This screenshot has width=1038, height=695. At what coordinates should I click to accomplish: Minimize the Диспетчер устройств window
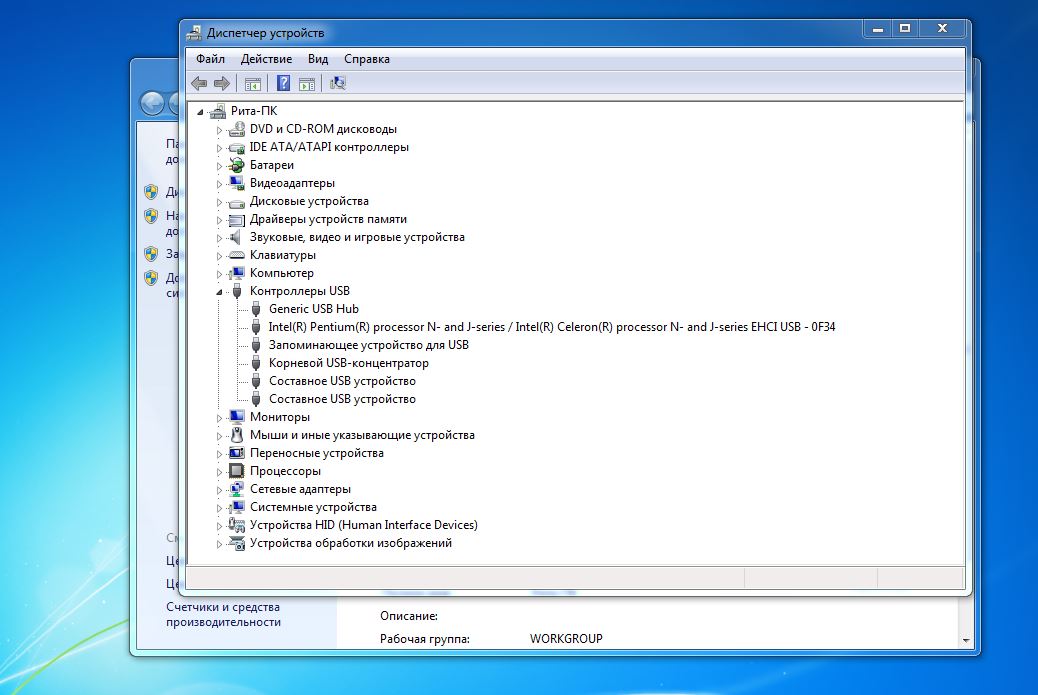(x=878, y=28)
